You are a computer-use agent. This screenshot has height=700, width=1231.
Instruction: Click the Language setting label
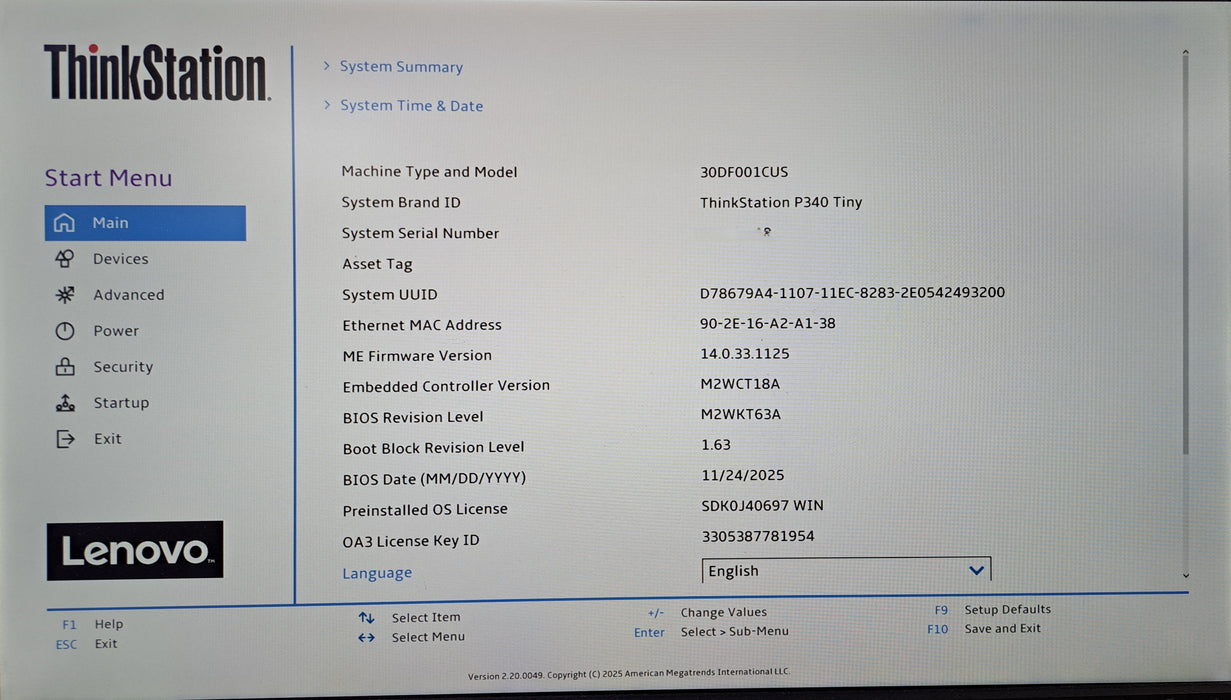tap(377, 573)
